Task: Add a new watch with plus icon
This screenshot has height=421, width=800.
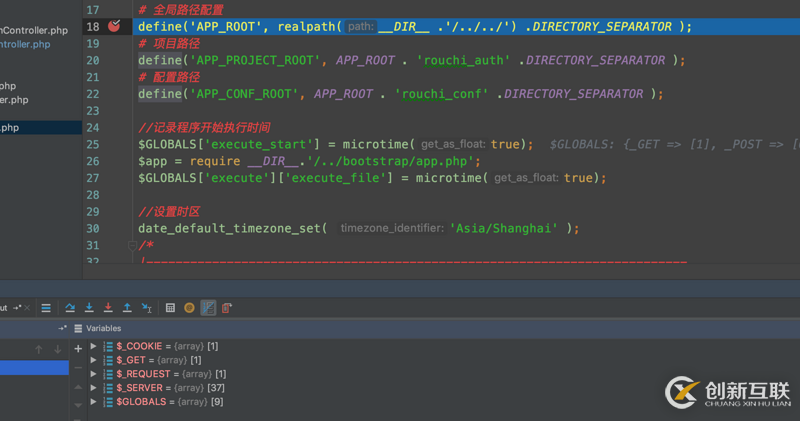Action: [x=78, y=349]
